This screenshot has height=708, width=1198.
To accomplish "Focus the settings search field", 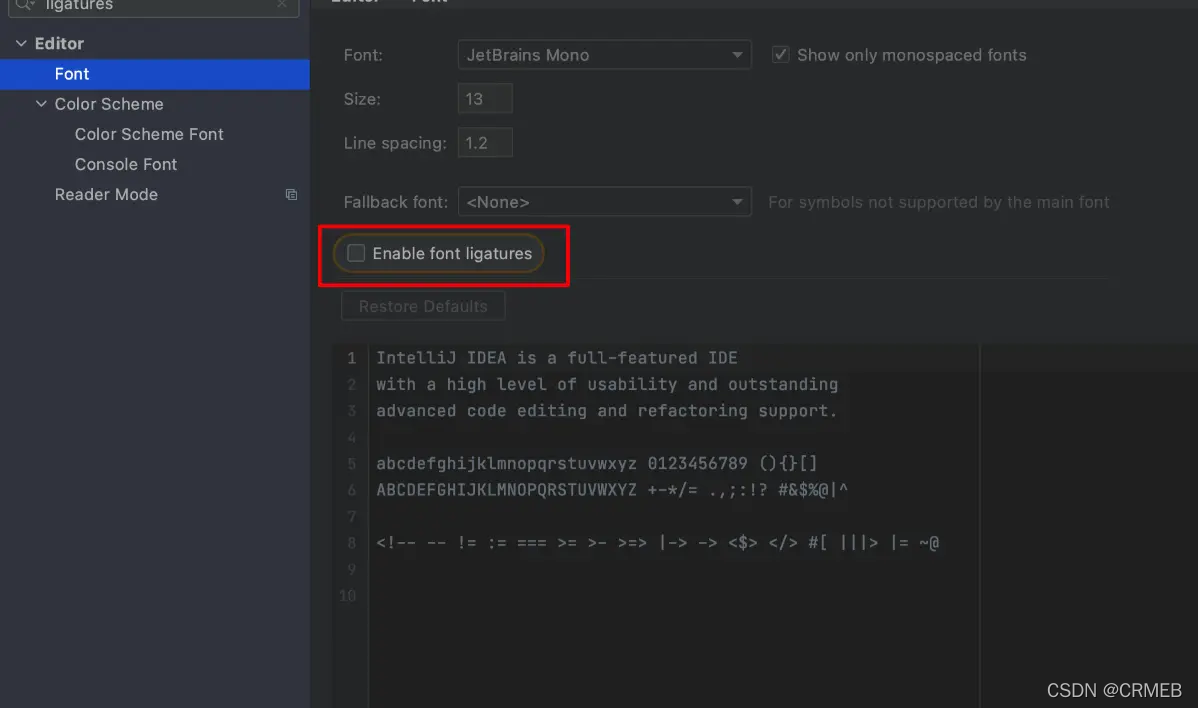I will coord(154,6).
